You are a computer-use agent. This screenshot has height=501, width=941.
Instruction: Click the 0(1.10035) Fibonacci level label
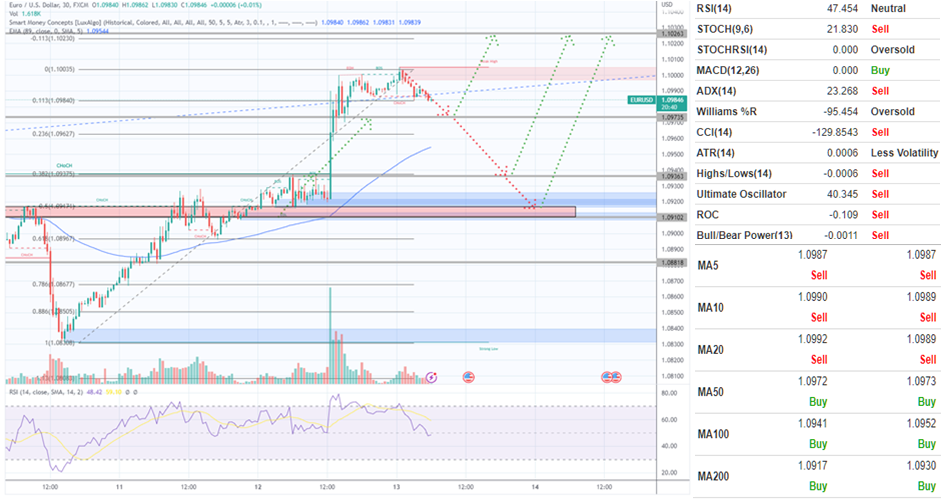60,69
